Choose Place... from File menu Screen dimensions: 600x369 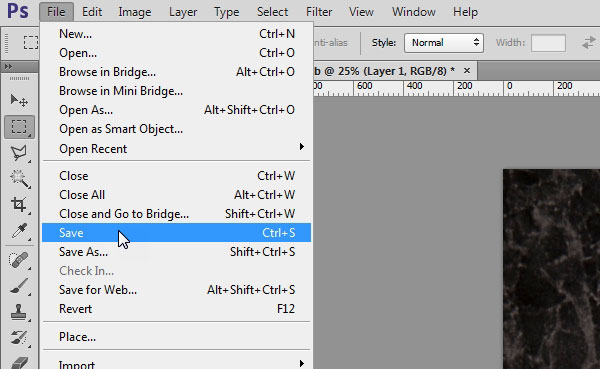(x=176, y=337)
